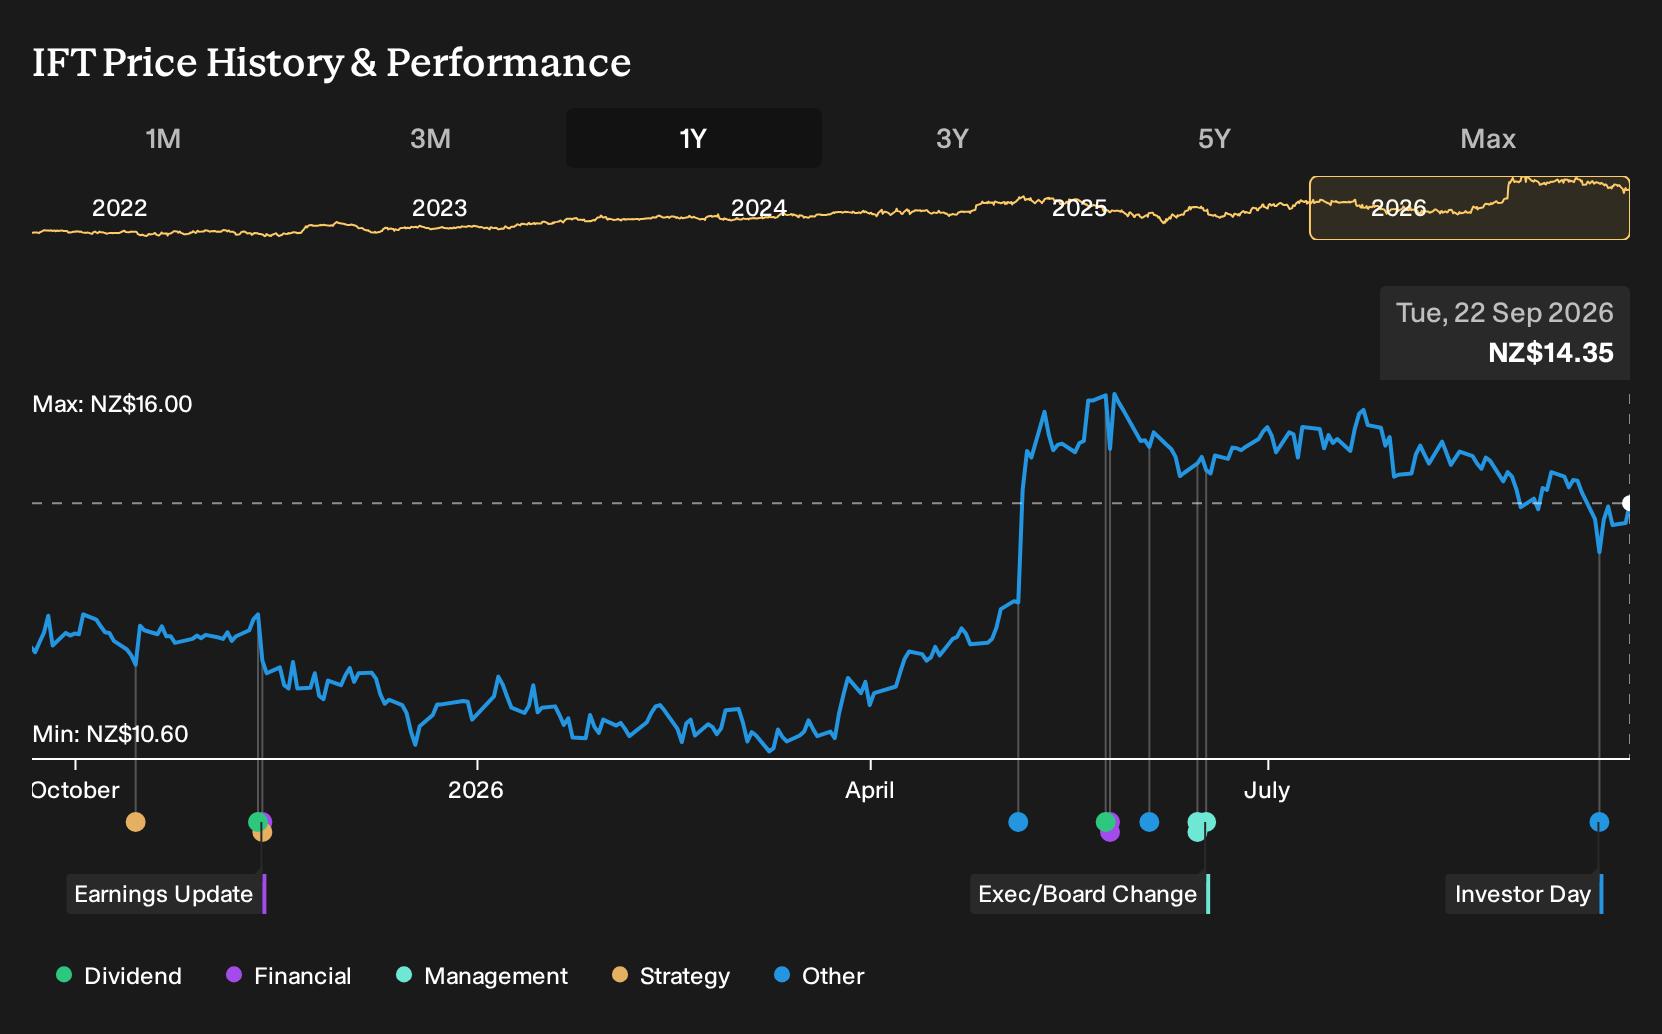Show the 5Y price history
1662x1034 pixels.
pyautogui.click(x=1214, y=138)
